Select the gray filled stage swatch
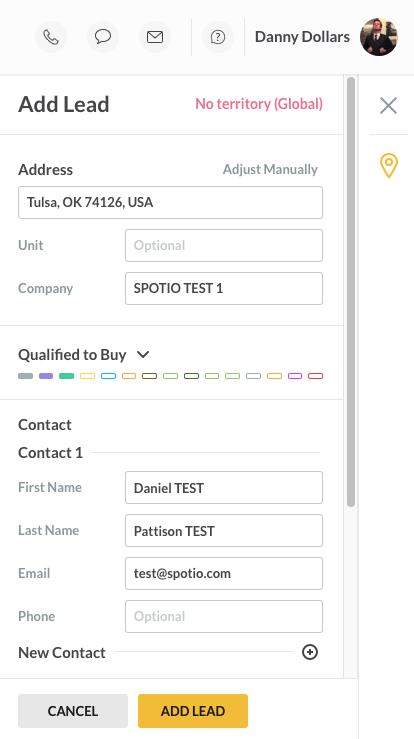This screenshot has width=414, height=739. [x=25, y=376]
